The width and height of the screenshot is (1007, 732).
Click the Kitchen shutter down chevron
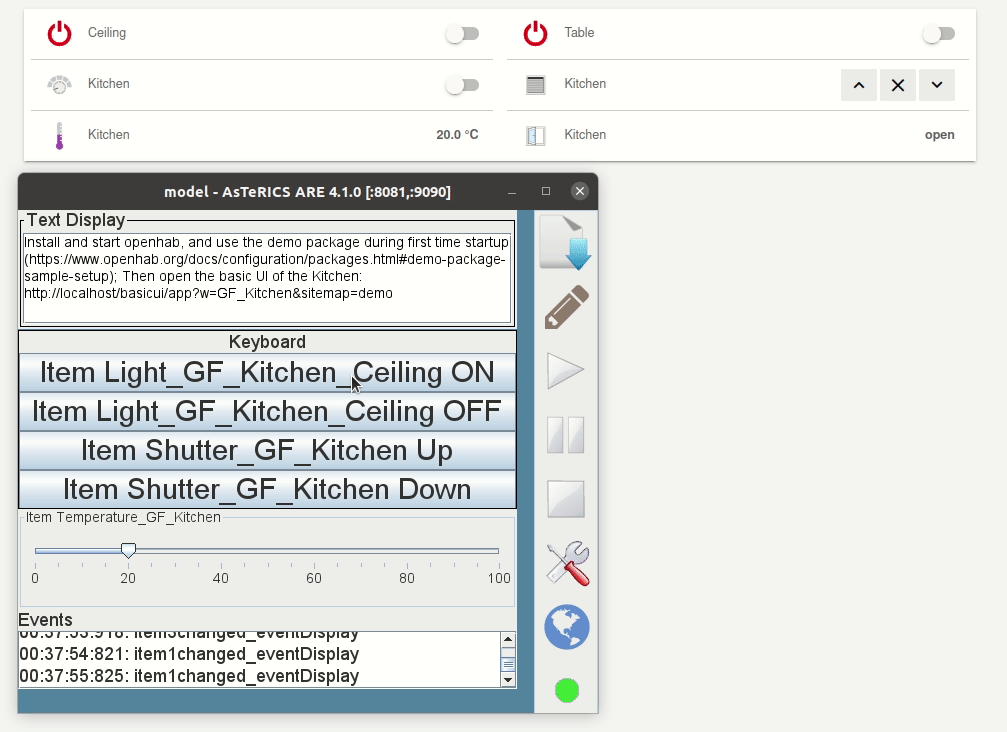[936, 85]
